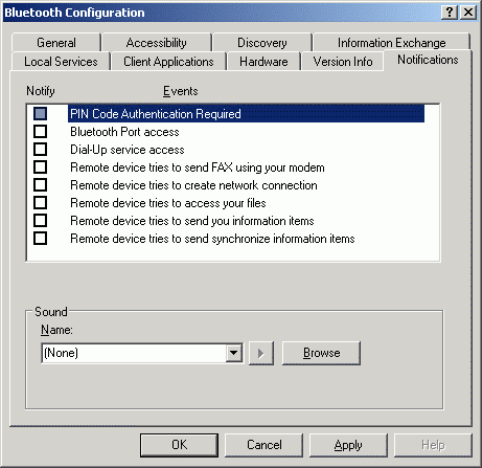Play the selected sound preview

pos(261,353)
